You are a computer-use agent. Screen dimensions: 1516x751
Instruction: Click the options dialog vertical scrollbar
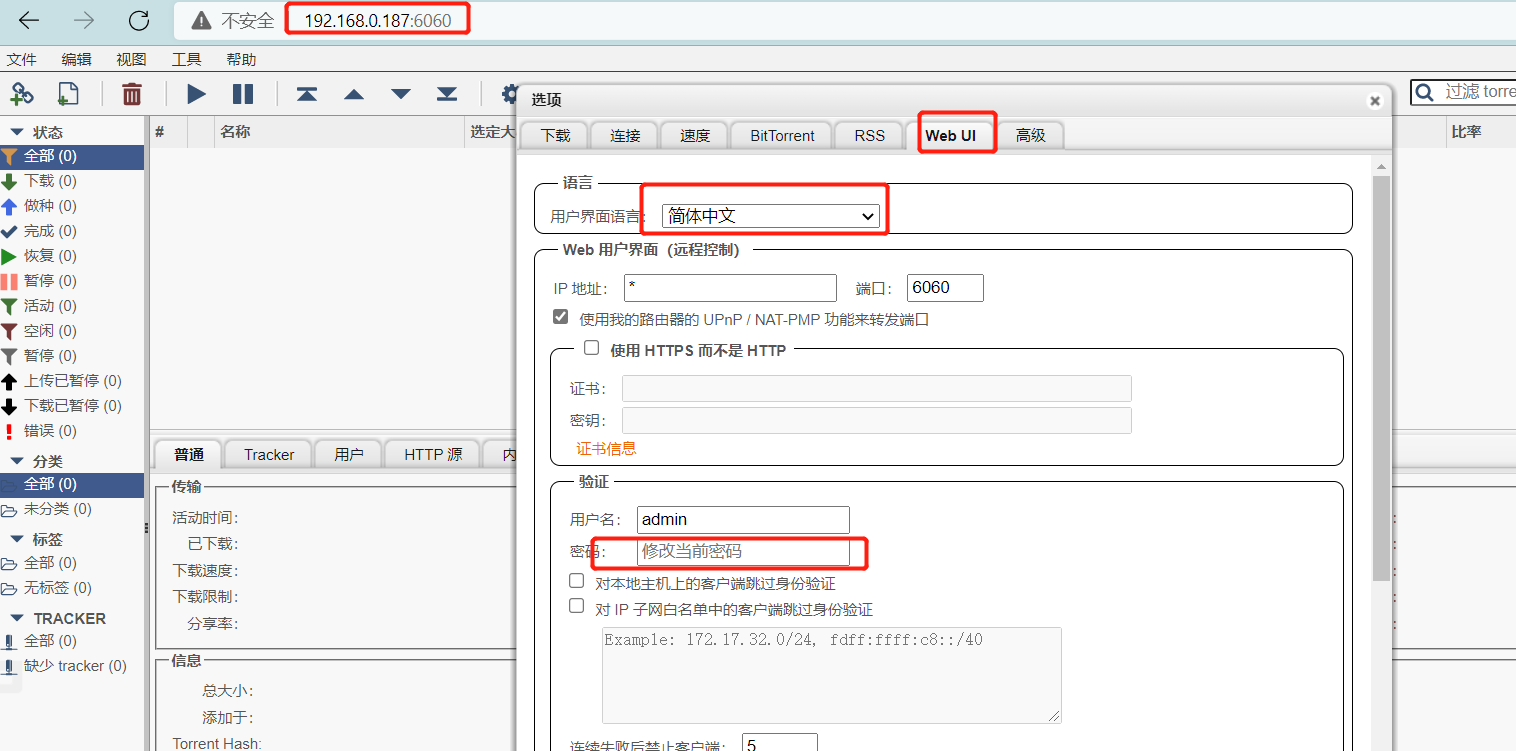pos(1381,380)
